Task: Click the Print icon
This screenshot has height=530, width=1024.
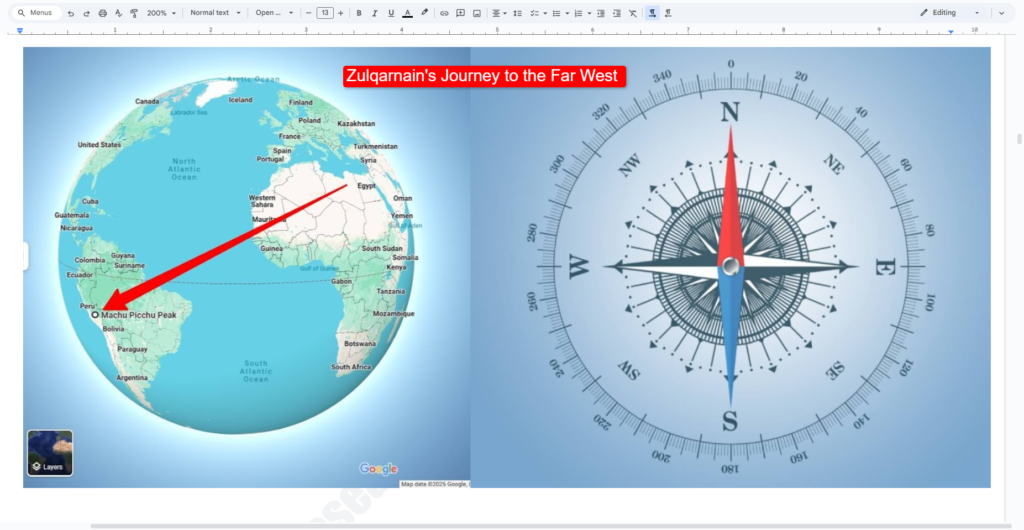Action: [102, 13]
